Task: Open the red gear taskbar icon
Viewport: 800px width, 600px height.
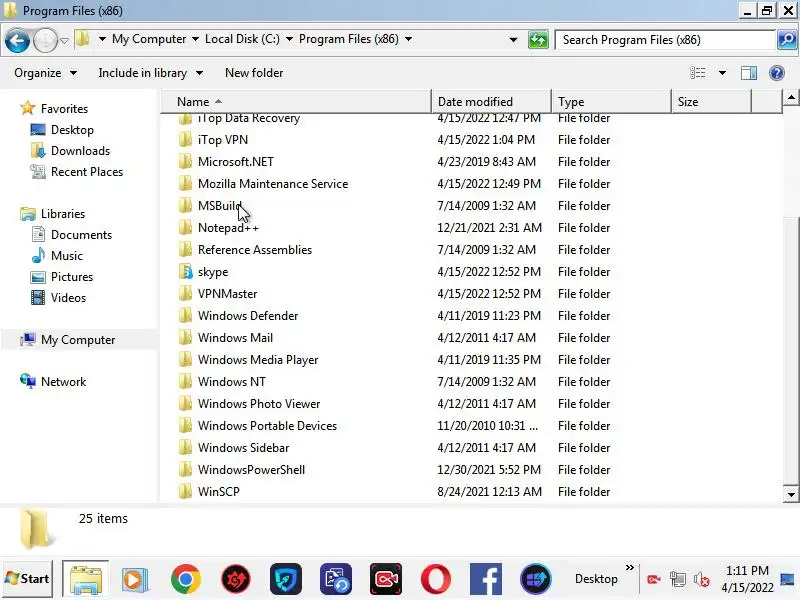Action: [236, 579]
